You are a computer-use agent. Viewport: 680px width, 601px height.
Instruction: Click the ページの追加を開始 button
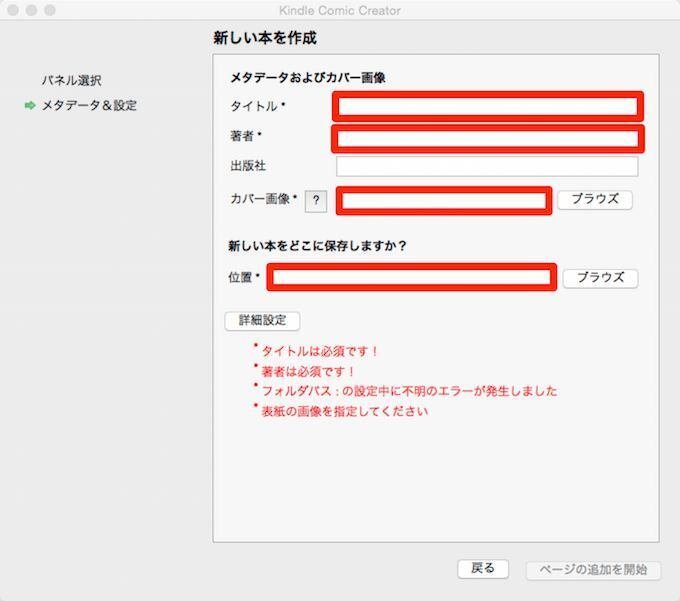click(x=593, y=570)
